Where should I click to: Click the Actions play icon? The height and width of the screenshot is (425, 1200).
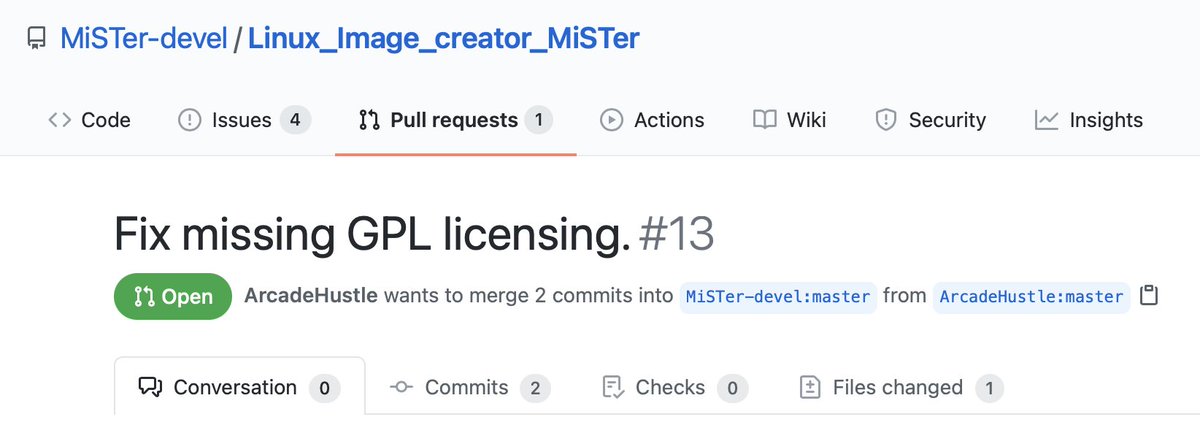(x=611, y=120)
